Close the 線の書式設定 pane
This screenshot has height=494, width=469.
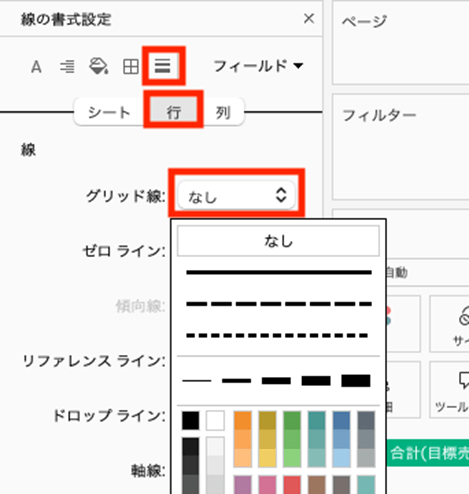click(309, 19)
